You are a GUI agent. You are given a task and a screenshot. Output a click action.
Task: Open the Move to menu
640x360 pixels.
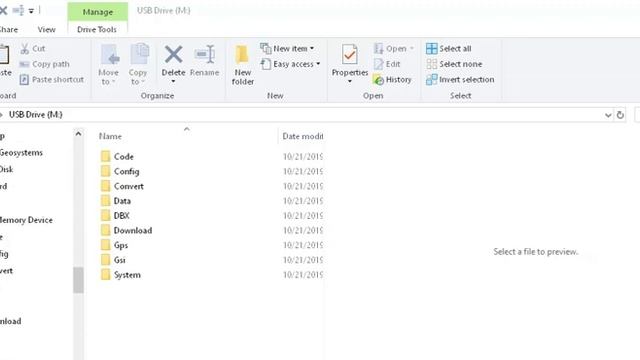(109, 65)
